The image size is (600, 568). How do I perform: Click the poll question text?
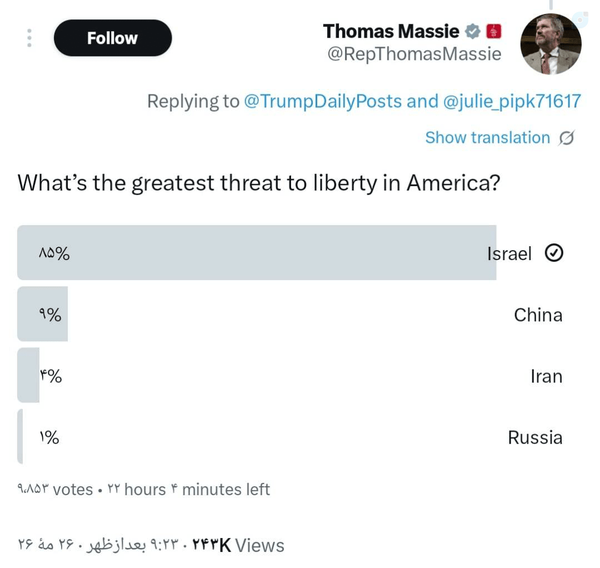point(259,183)
